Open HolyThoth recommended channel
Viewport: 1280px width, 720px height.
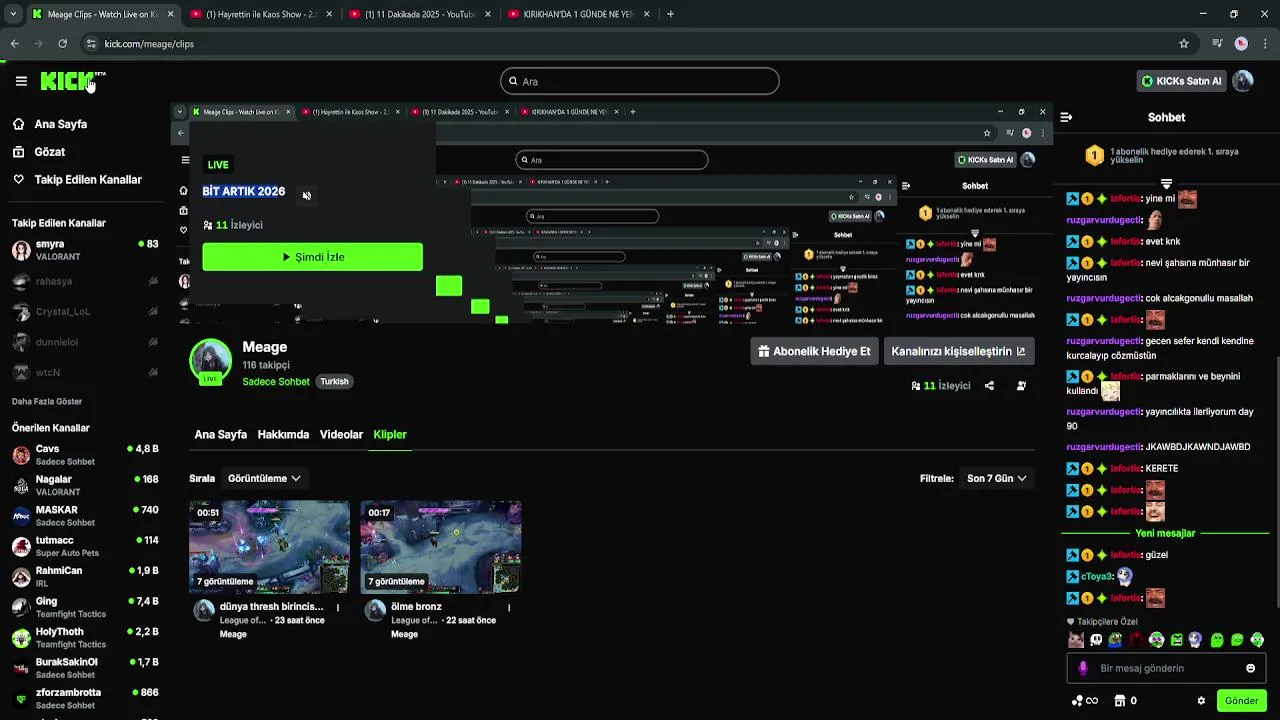85,638
